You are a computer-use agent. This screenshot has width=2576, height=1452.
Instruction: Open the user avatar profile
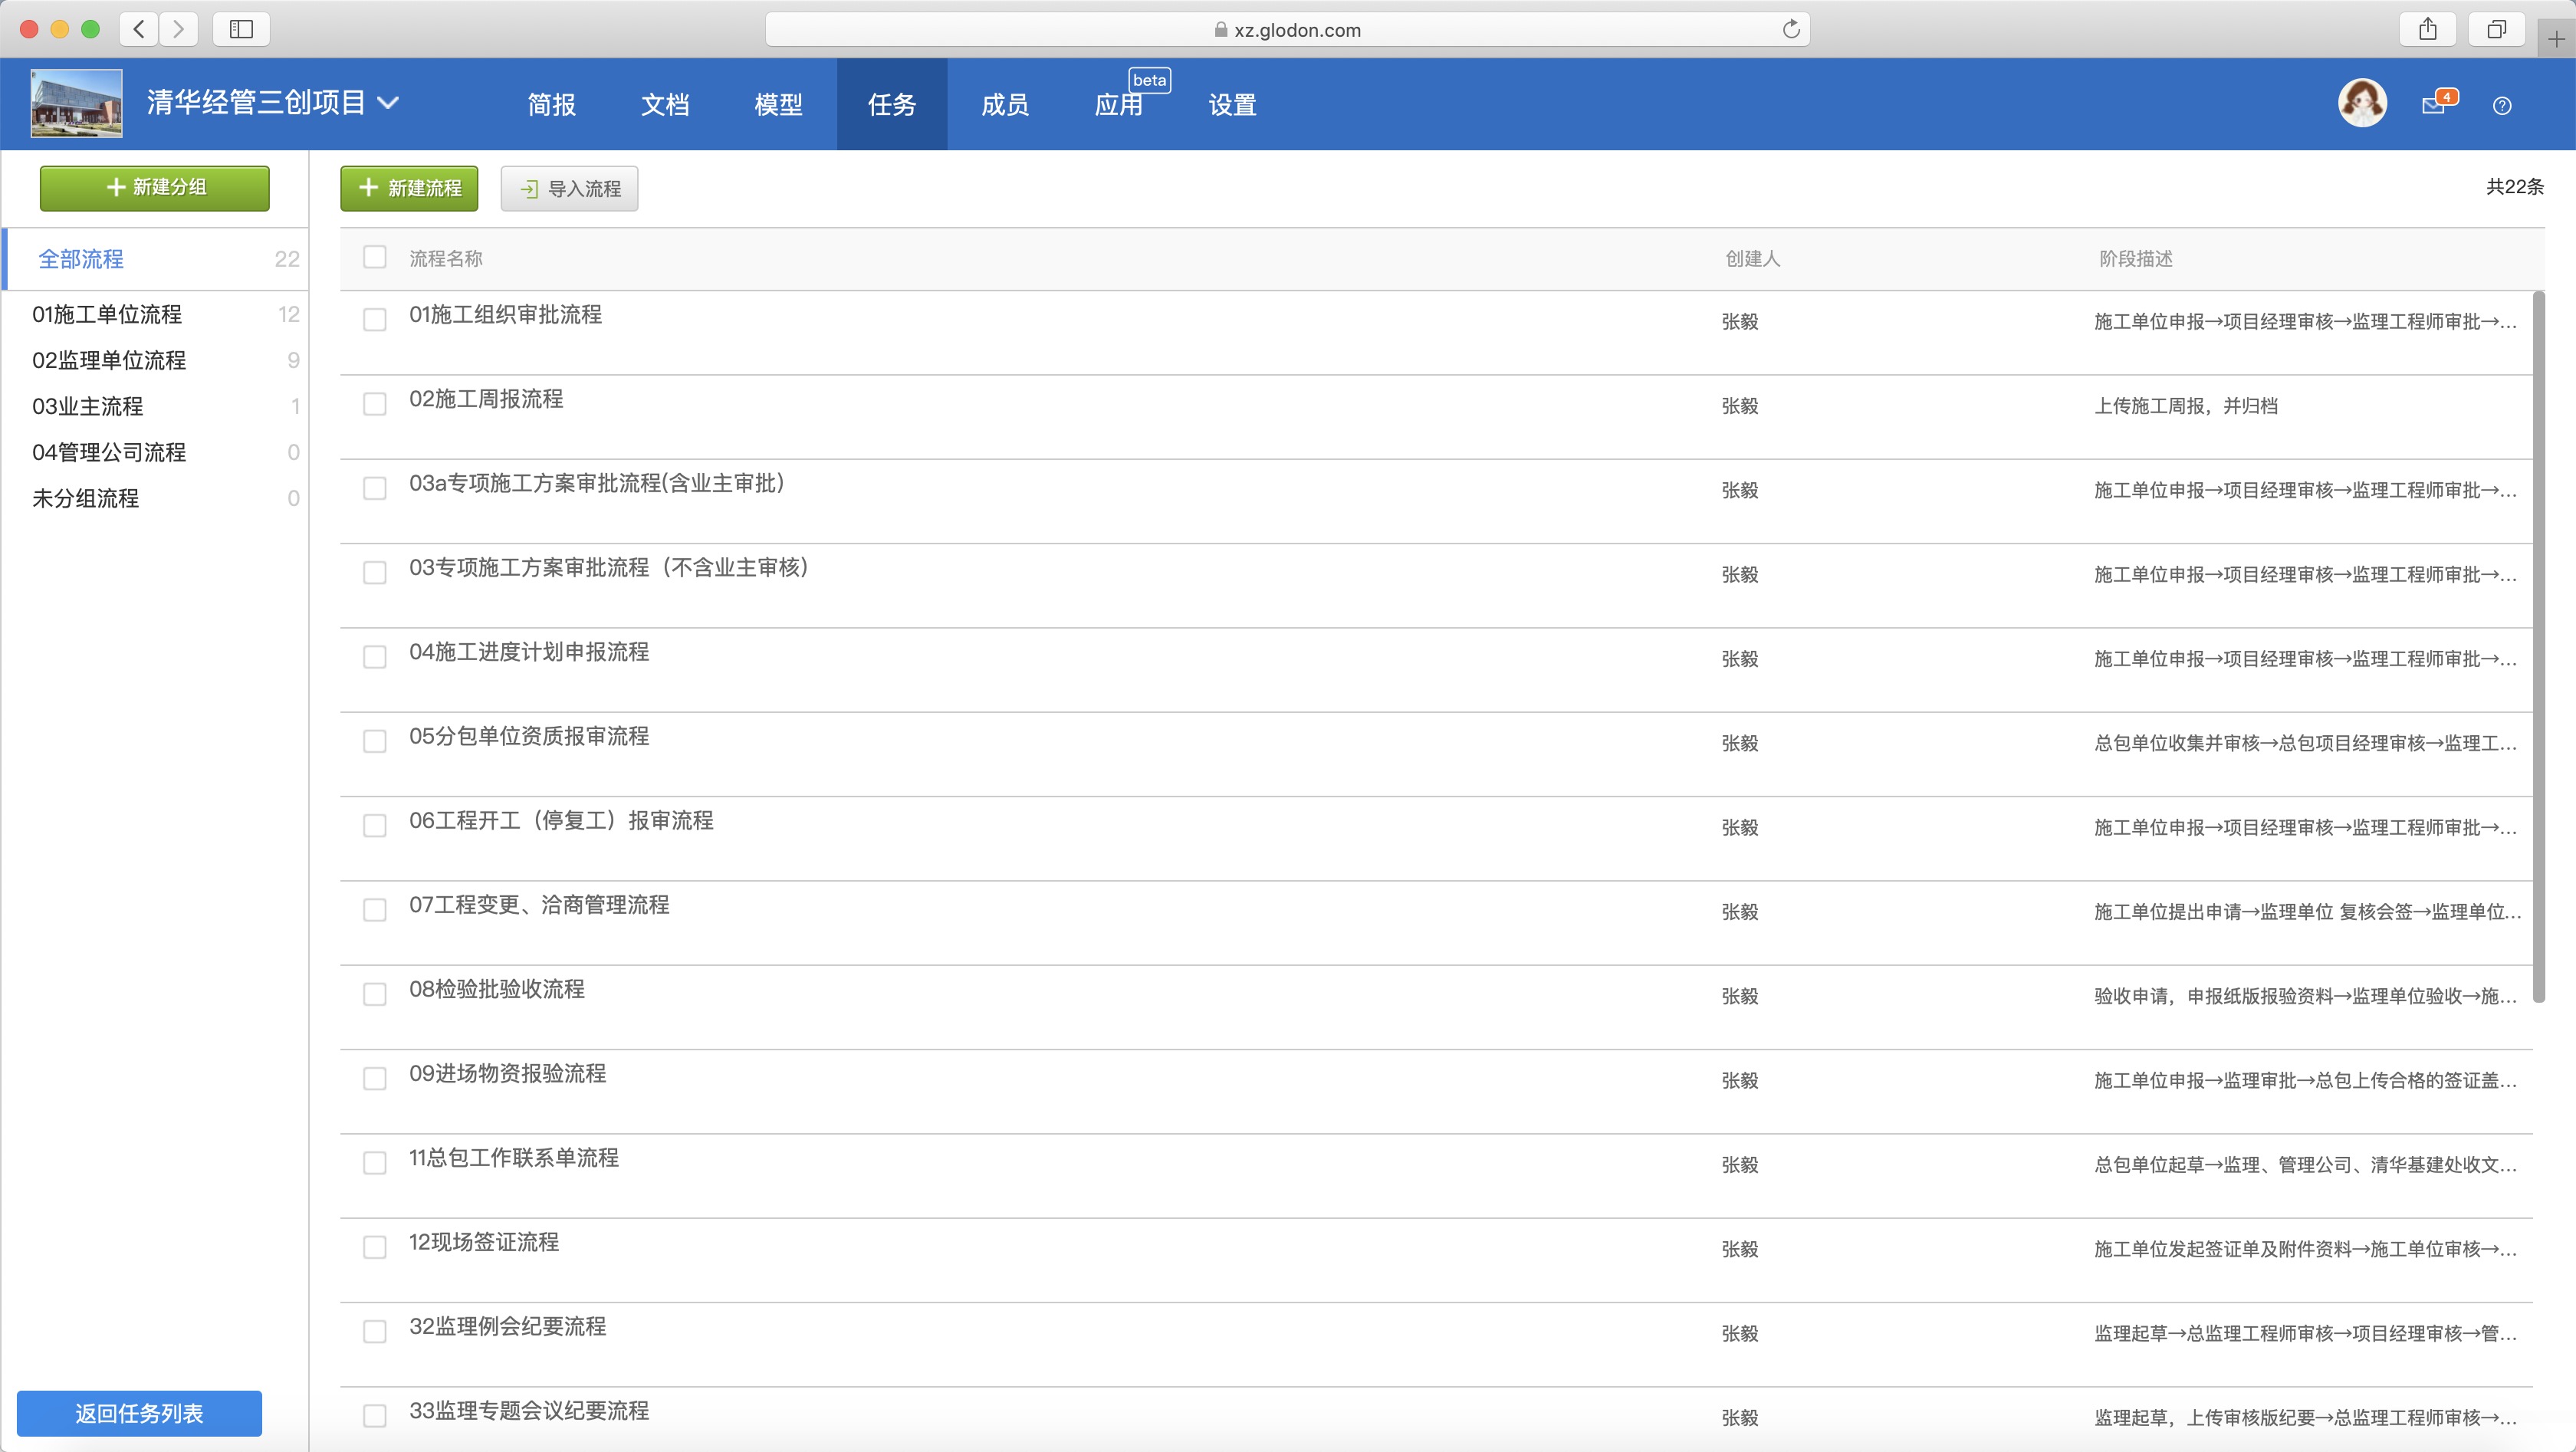tap(2362, 103)
